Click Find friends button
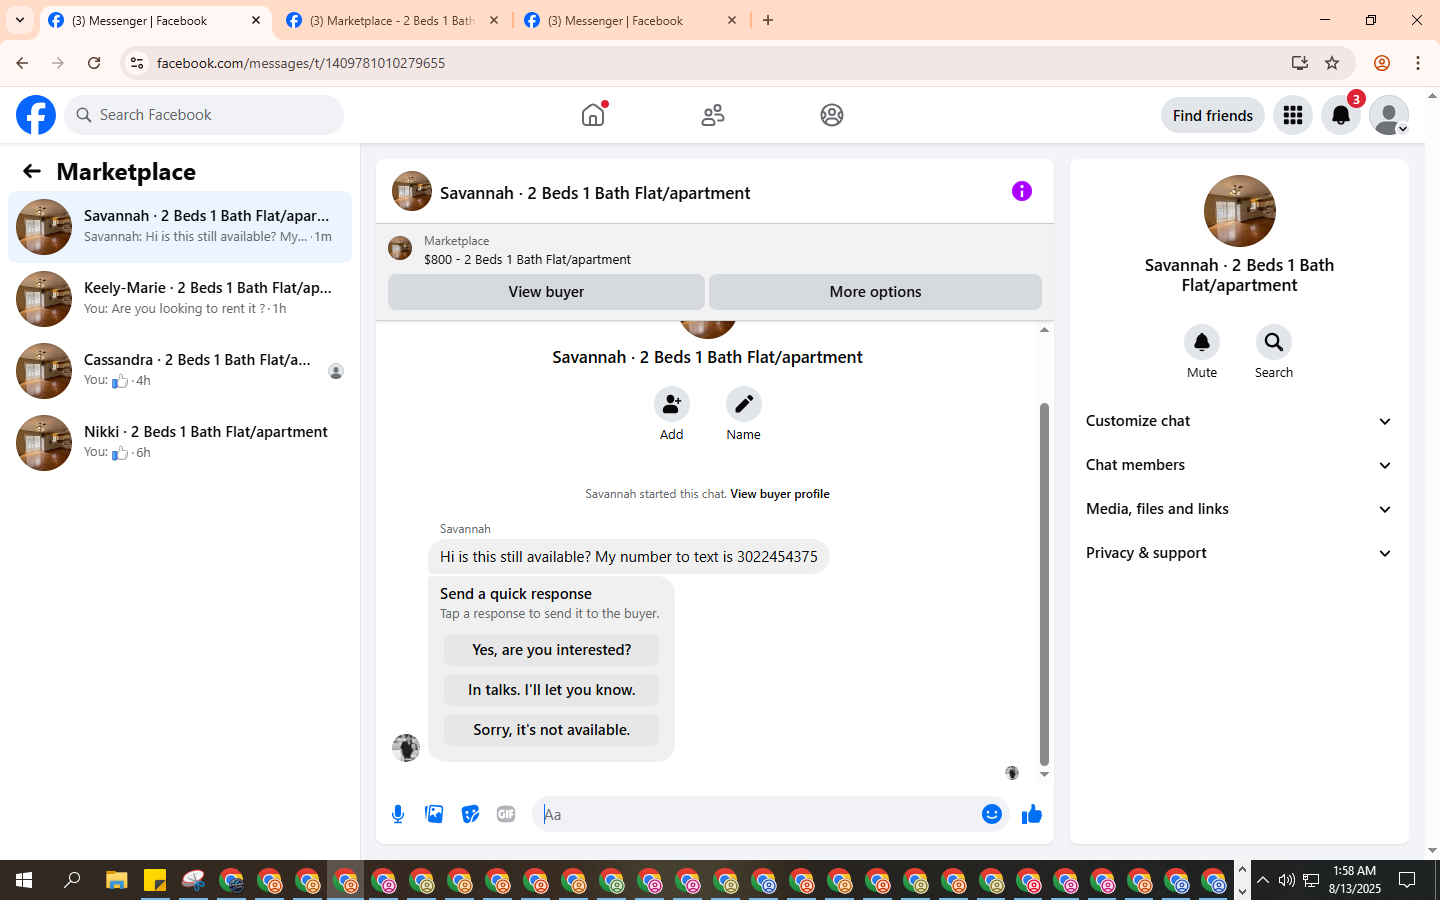The height and width of the screenshot is (900, 1440). coord(1213,115)
